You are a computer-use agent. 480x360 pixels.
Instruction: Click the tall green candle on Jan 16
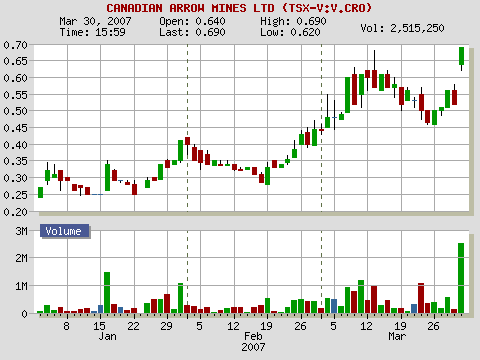pos(107,177)
